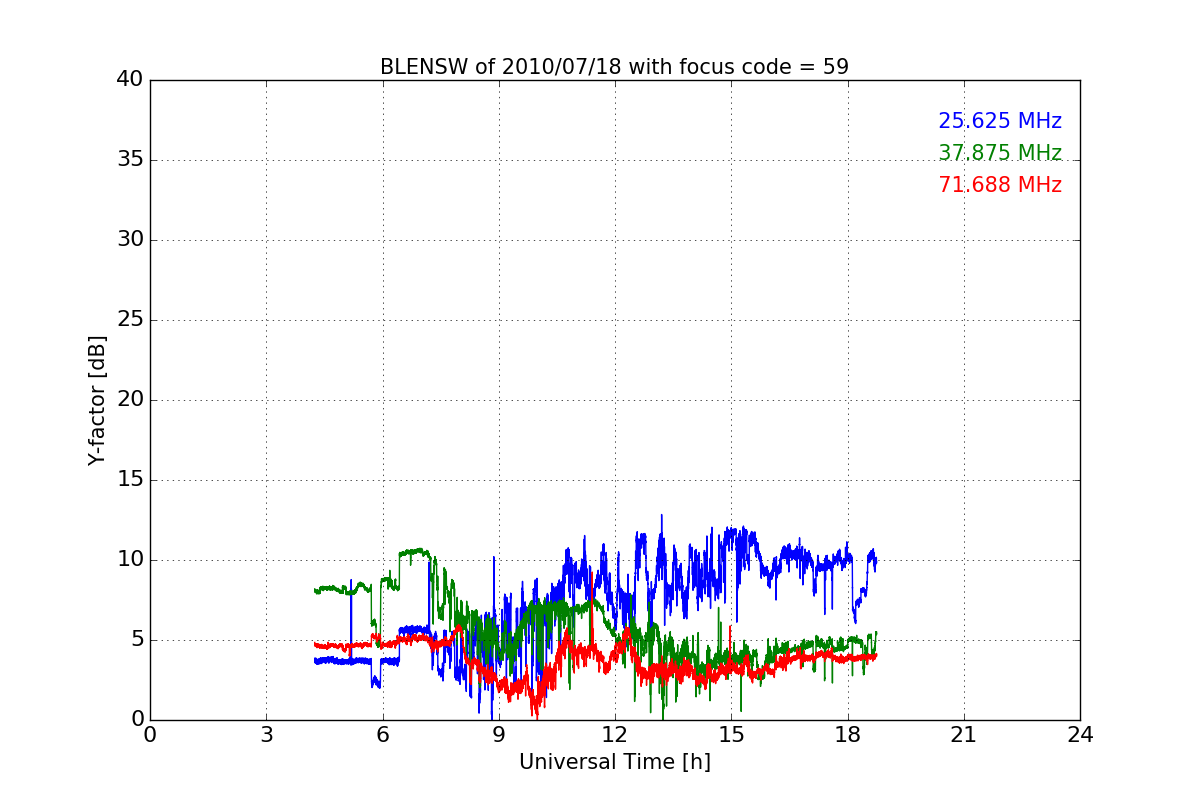Click the x-axis tick label 18
The width and height of the screenshot is (1200, 800).
(848, 735)
